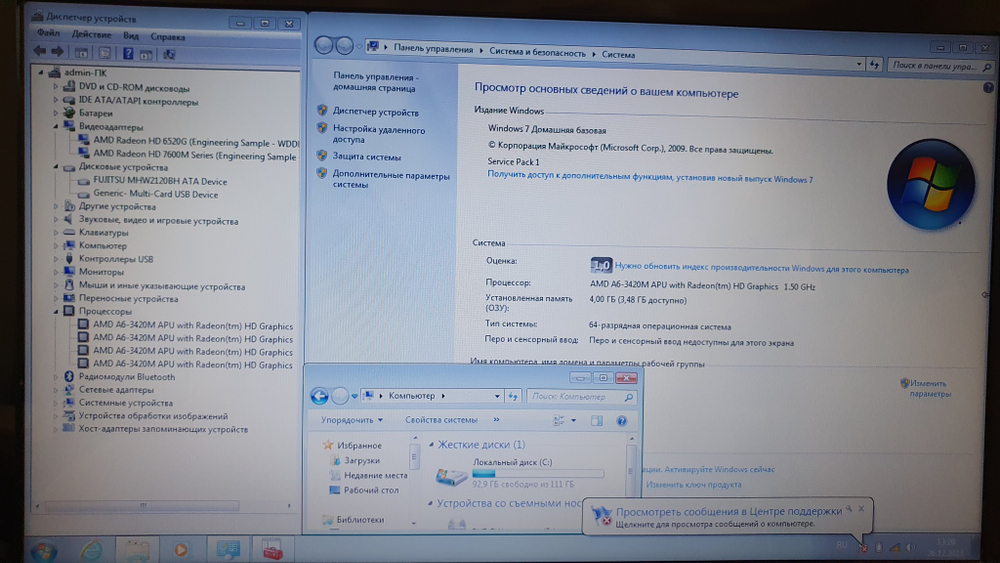Collapse the Дисковые устройства tree node
The height and width of the screenshot is (563, 1000).
[55, 167]
